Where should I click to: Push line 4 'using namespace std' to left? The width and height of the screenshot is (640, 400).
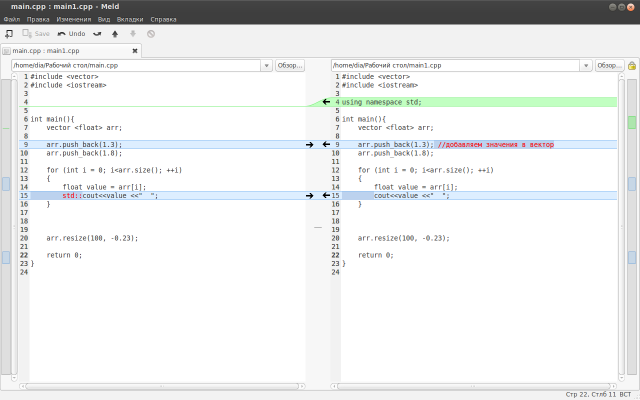click(326, 102)
